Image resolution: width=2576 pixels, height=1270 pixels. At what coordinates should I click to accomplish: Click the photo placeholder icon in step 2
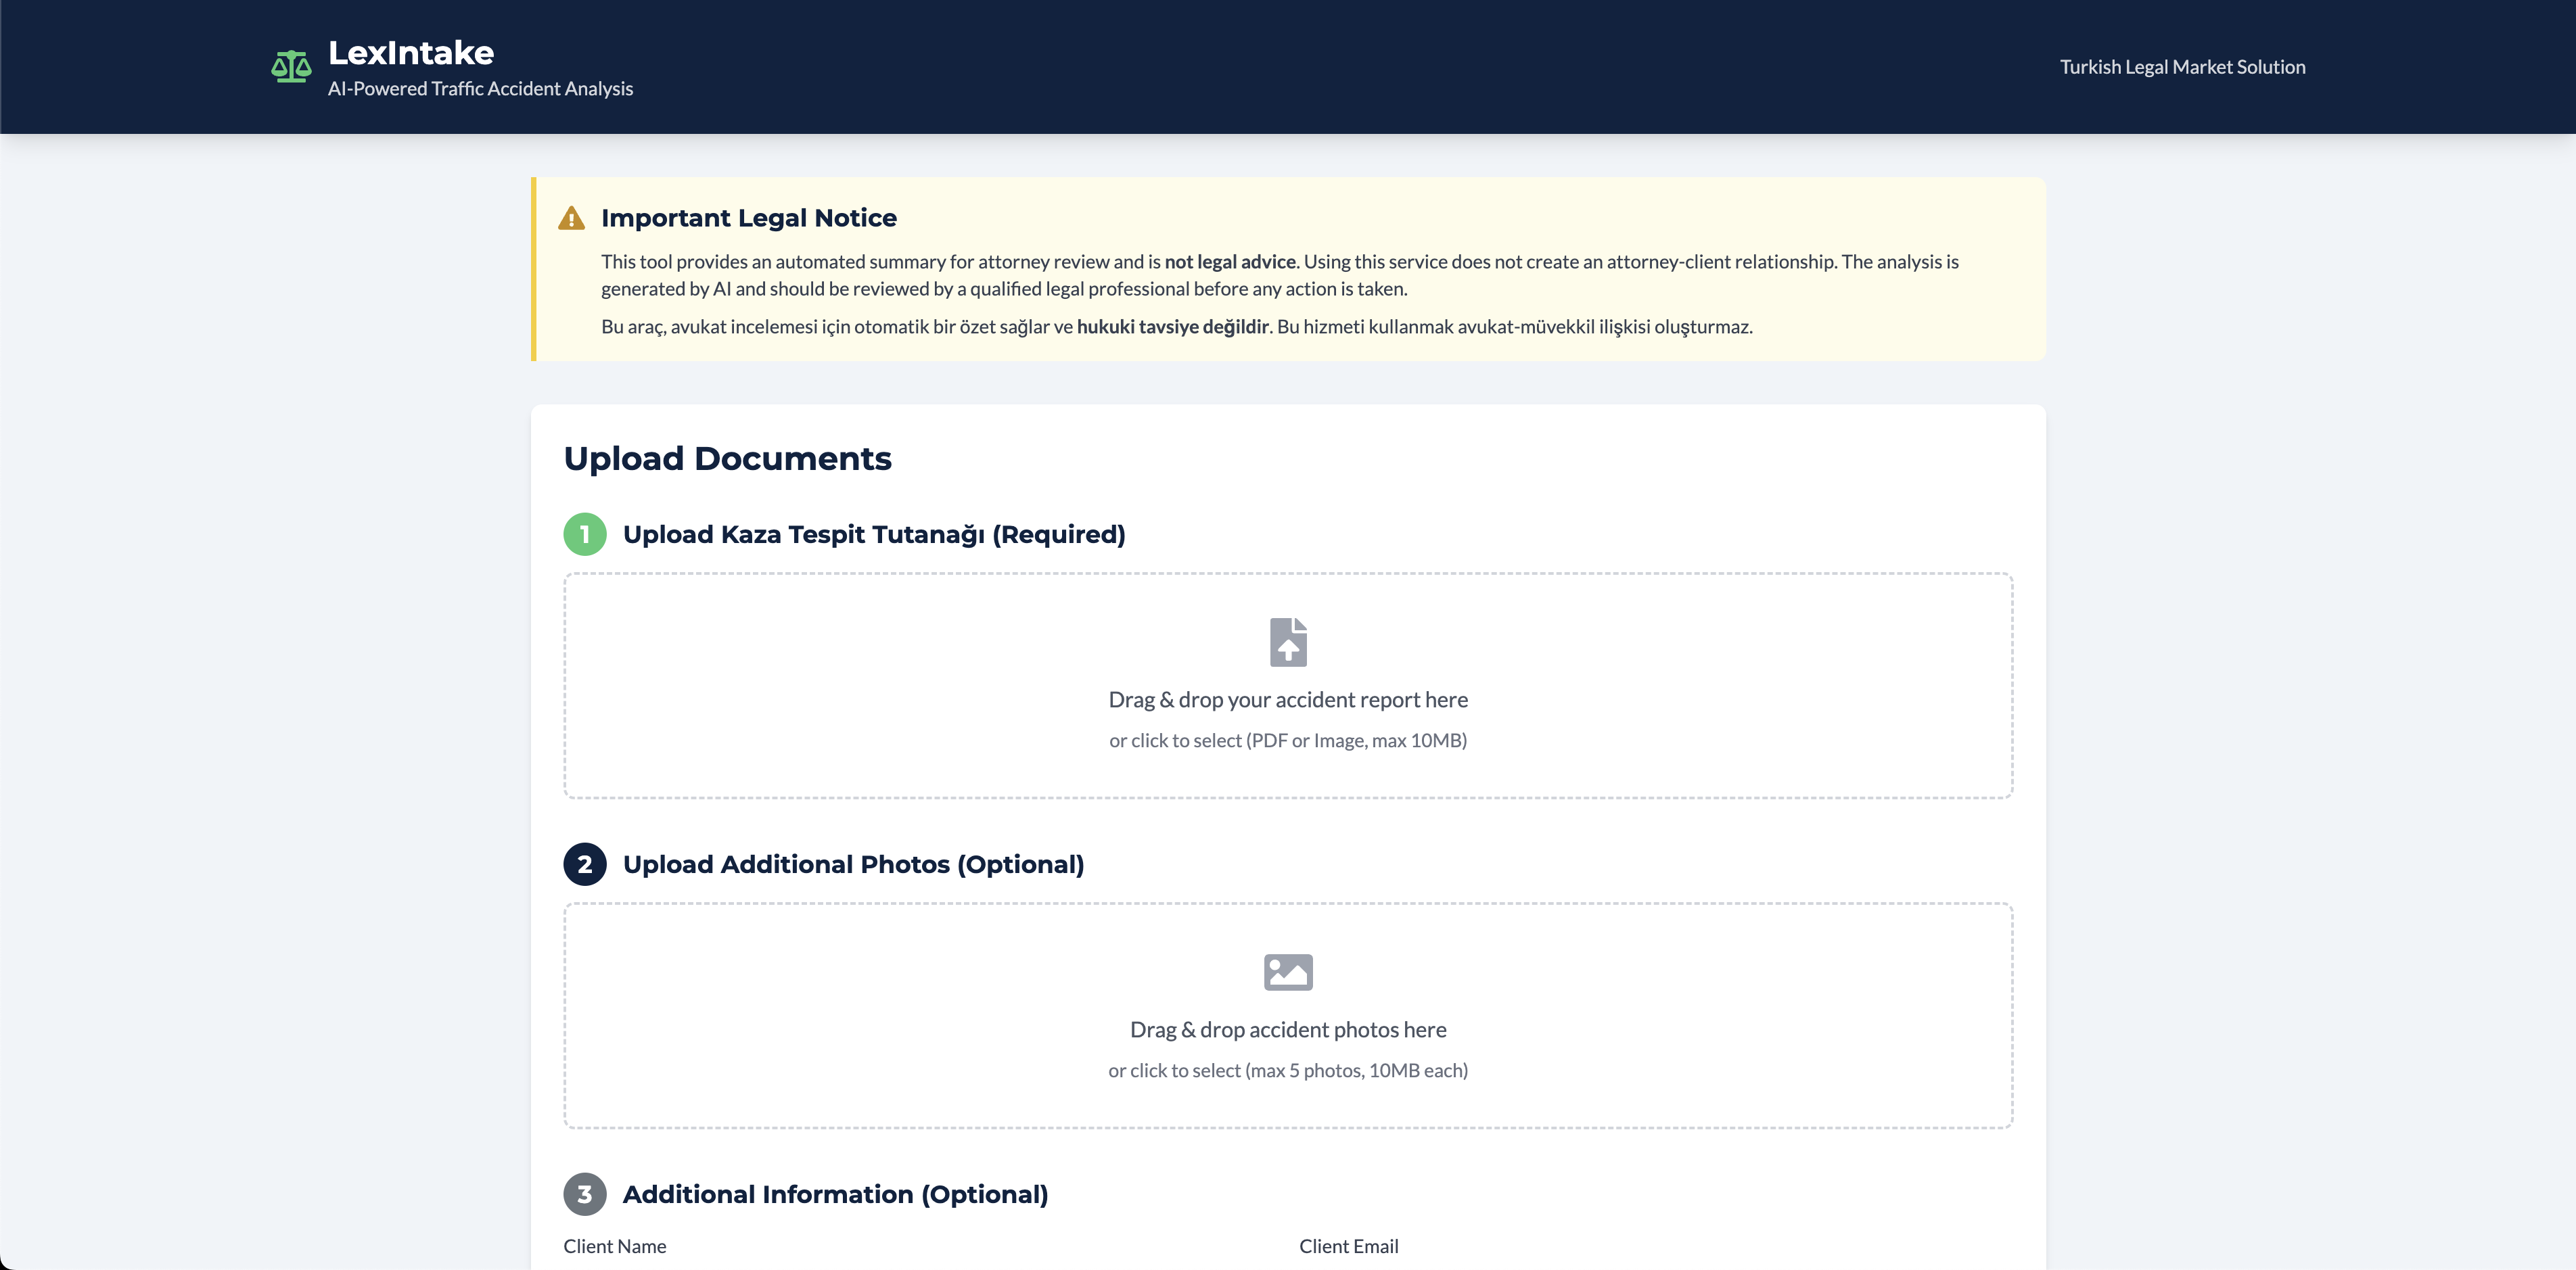click(x=1288, y=971)
